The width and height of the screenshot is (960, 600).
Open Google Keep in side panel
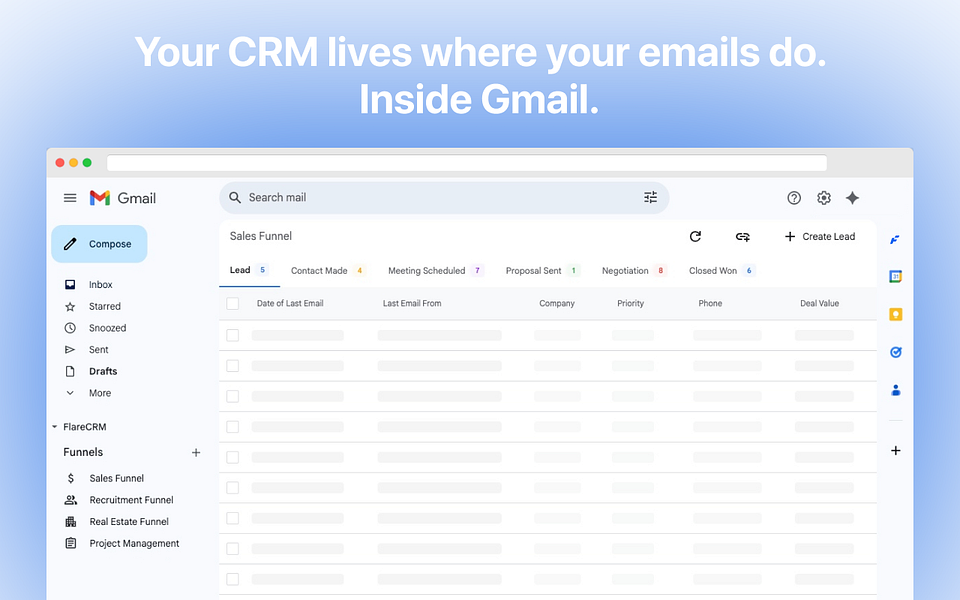point(895,314)
